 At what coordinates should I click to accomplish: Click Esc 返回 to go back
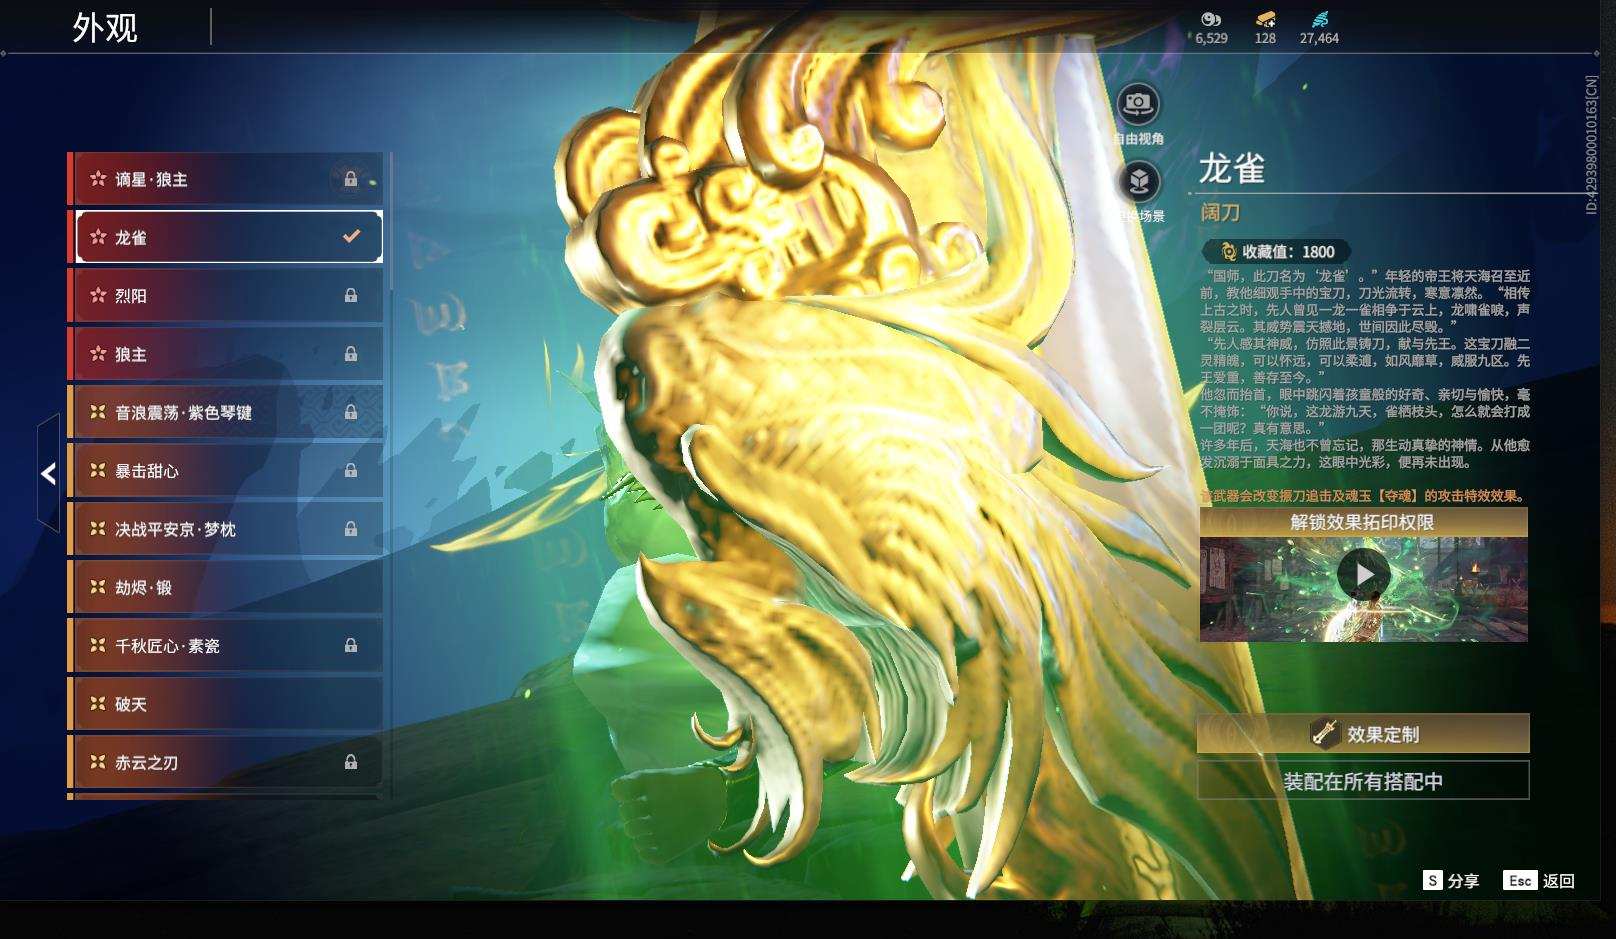click(x=1539, y=880)
